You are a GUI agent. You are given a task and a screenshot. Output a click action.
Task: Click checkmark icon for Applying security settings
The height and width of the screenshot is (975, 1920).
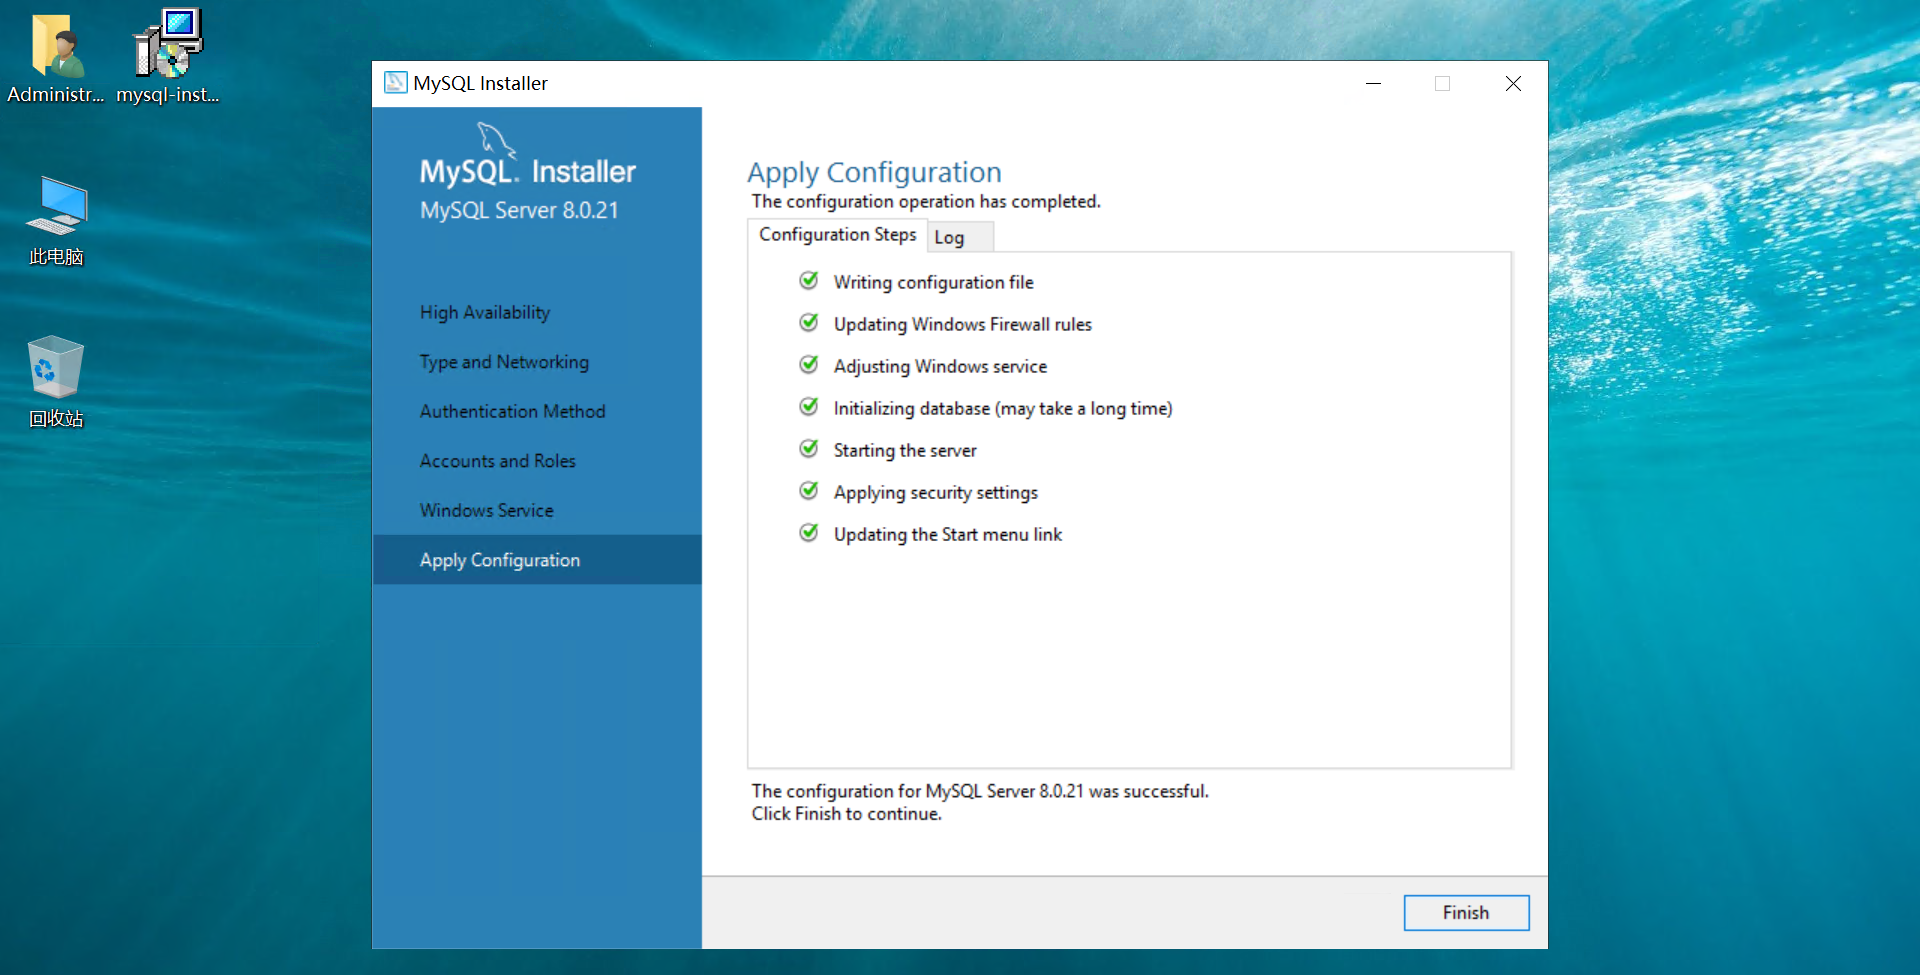[x=809, y=491]
